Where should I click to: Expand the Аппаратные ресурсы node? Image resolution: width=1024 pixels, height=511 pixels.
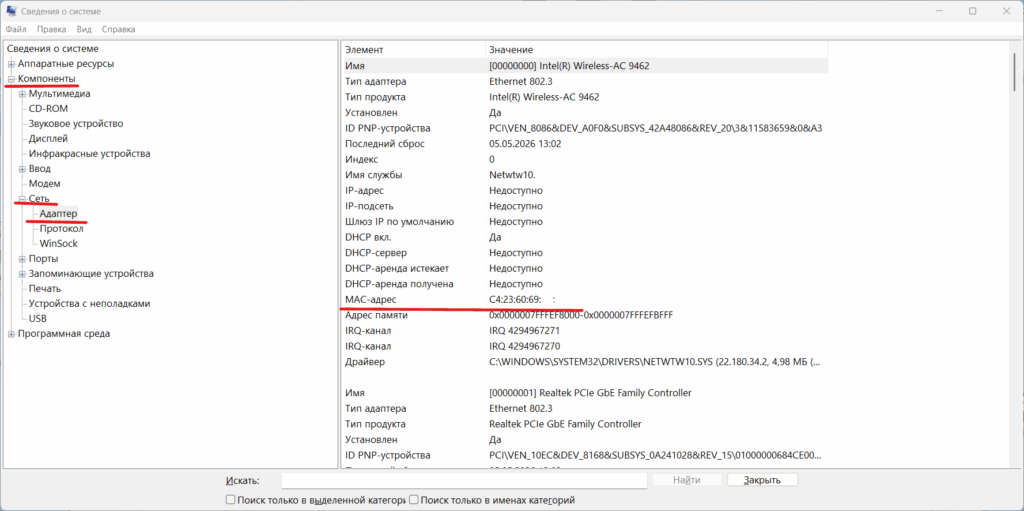coord(11,64)
